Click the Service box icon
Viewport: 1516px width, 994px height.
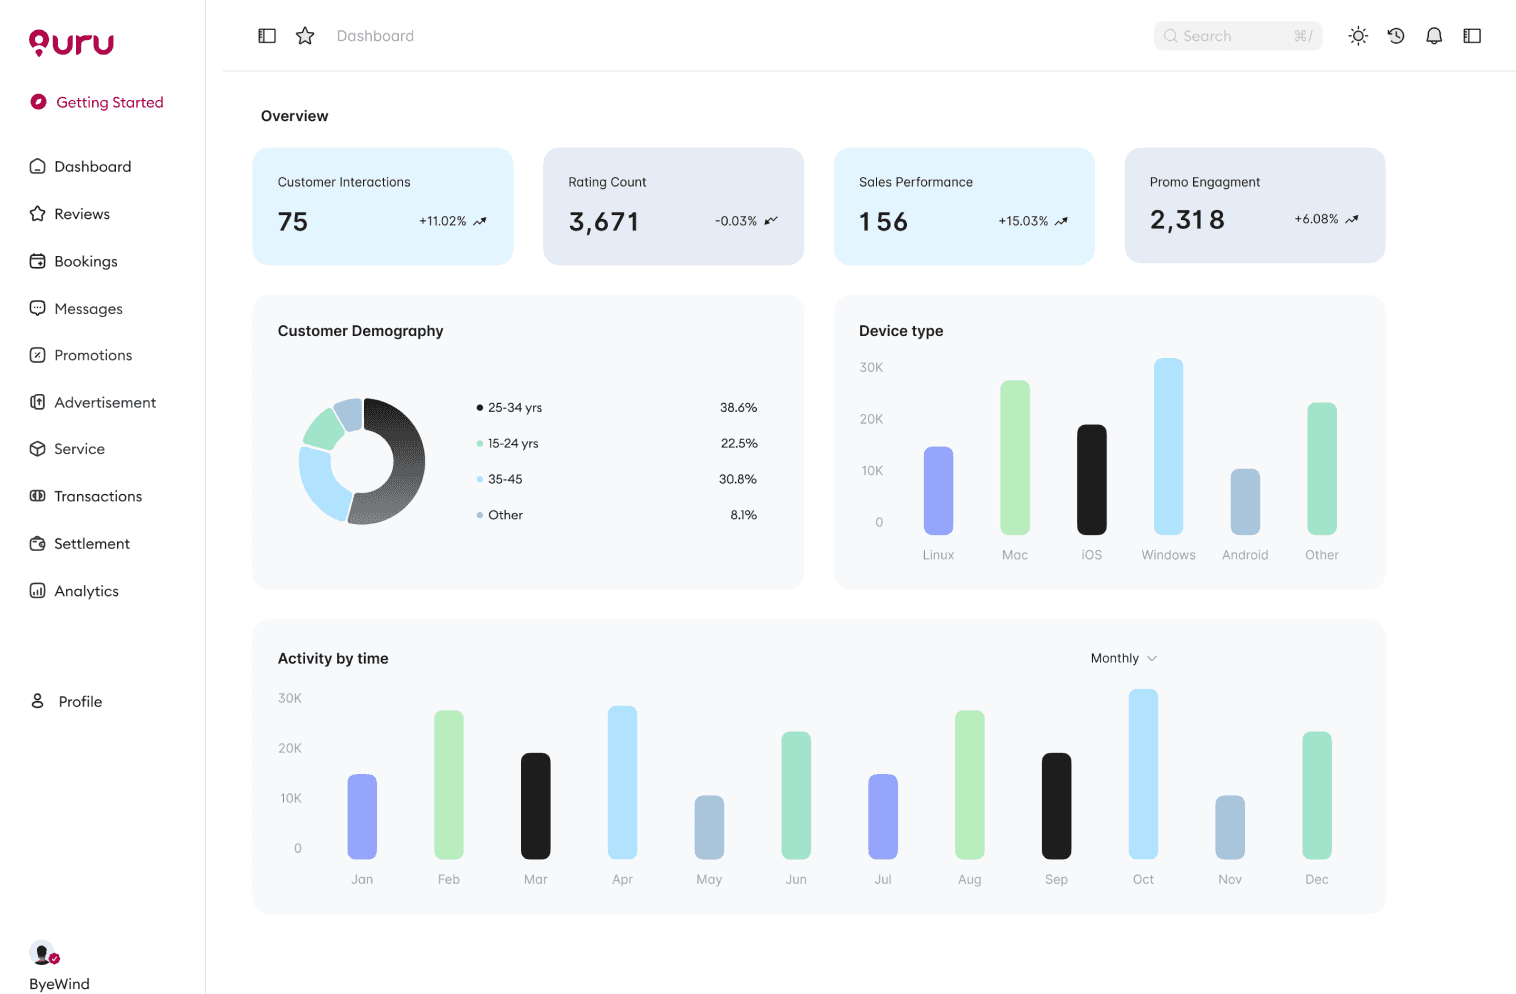[x=37, y=449]
